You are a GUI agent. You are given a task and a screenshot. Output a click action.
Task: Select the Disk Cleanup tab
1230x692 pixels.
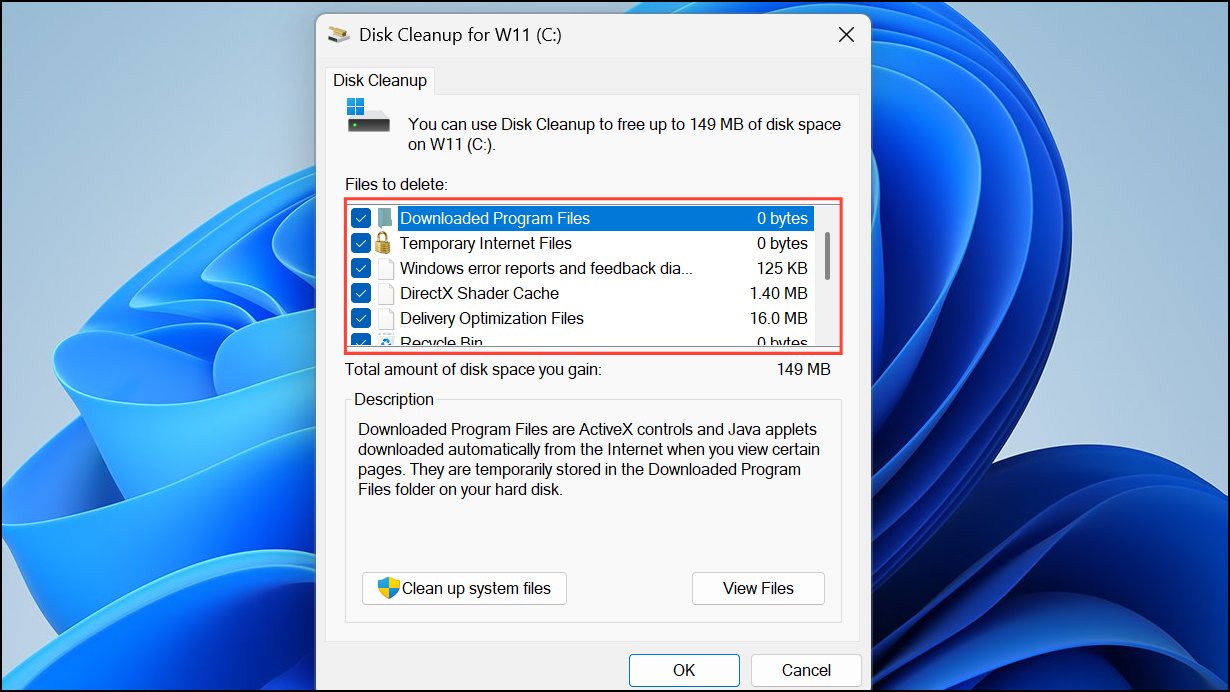380,81
